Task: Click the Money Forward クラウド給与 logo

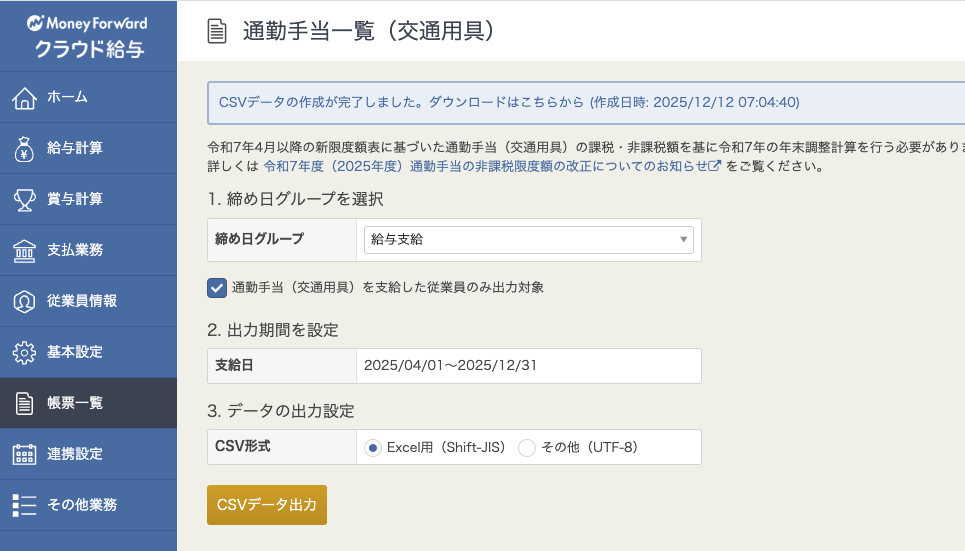Action: [88, 36]
